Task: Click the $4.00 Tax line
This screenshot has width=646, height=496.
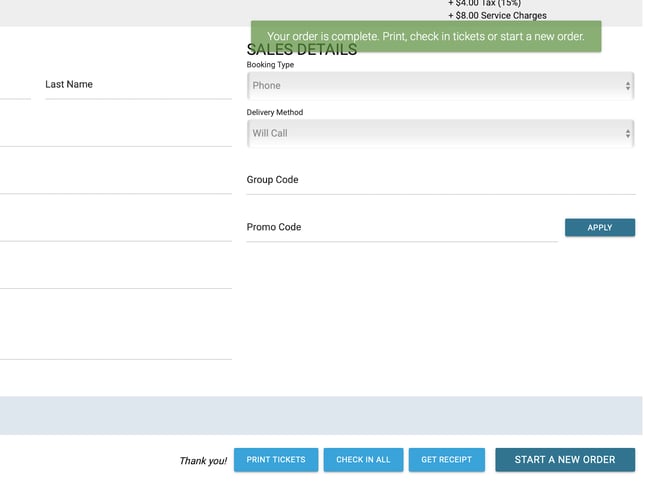Action: click(484, 3)
